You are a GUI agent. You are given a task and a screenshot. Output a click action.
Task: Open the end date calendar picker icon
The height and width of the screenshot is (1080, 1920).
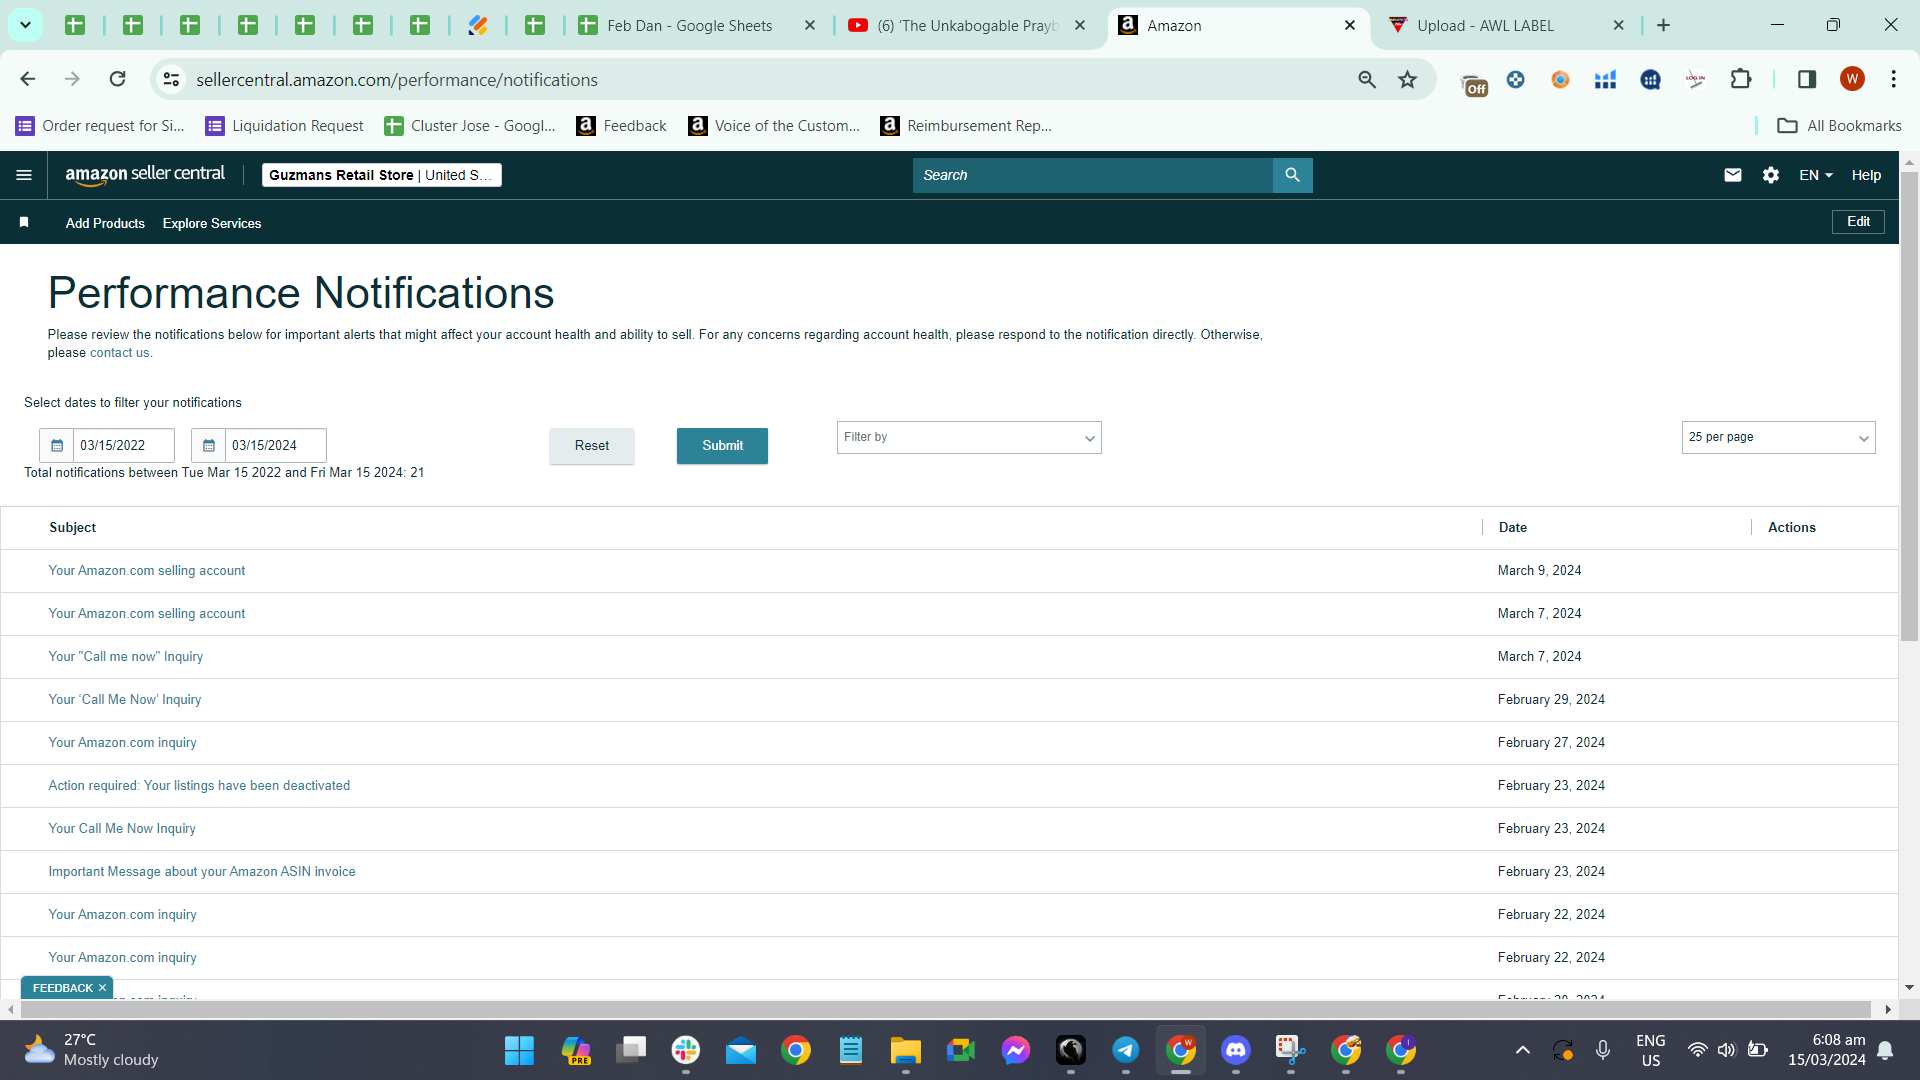pos(209,445)
